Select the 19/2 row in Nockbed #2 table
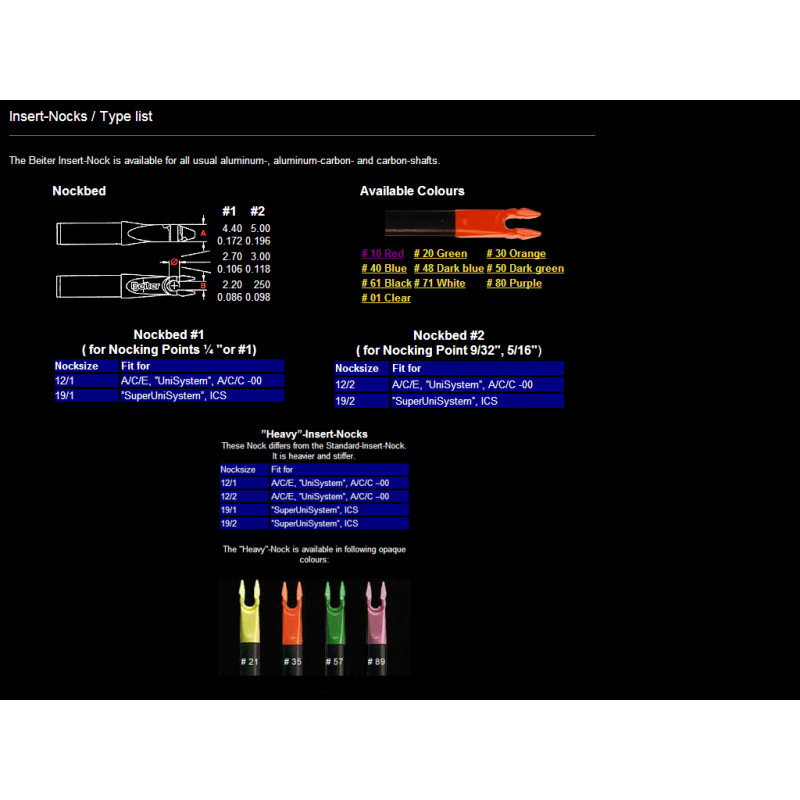 pyautogui.click(x=449, y=401)
